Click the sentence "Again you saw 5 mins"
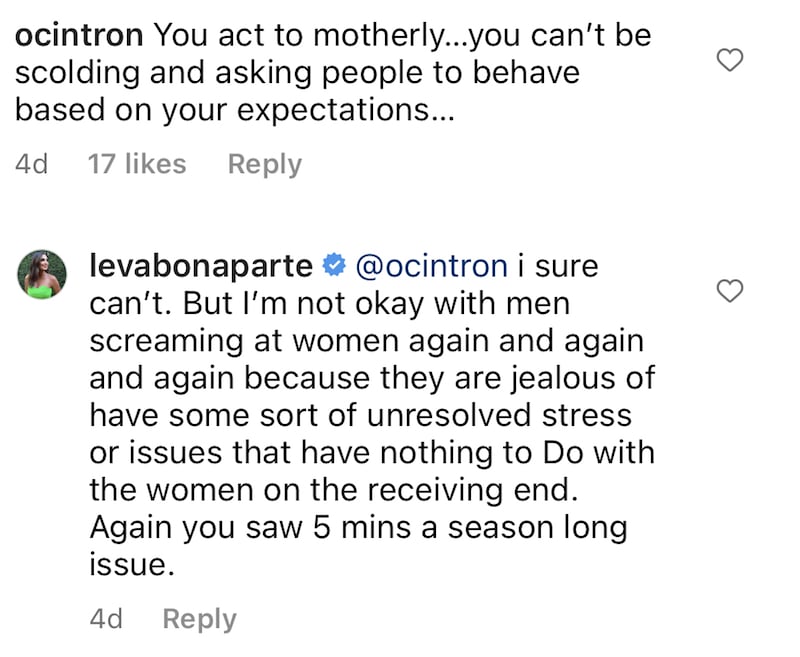800x657 pixels. [x=250, y=527]
